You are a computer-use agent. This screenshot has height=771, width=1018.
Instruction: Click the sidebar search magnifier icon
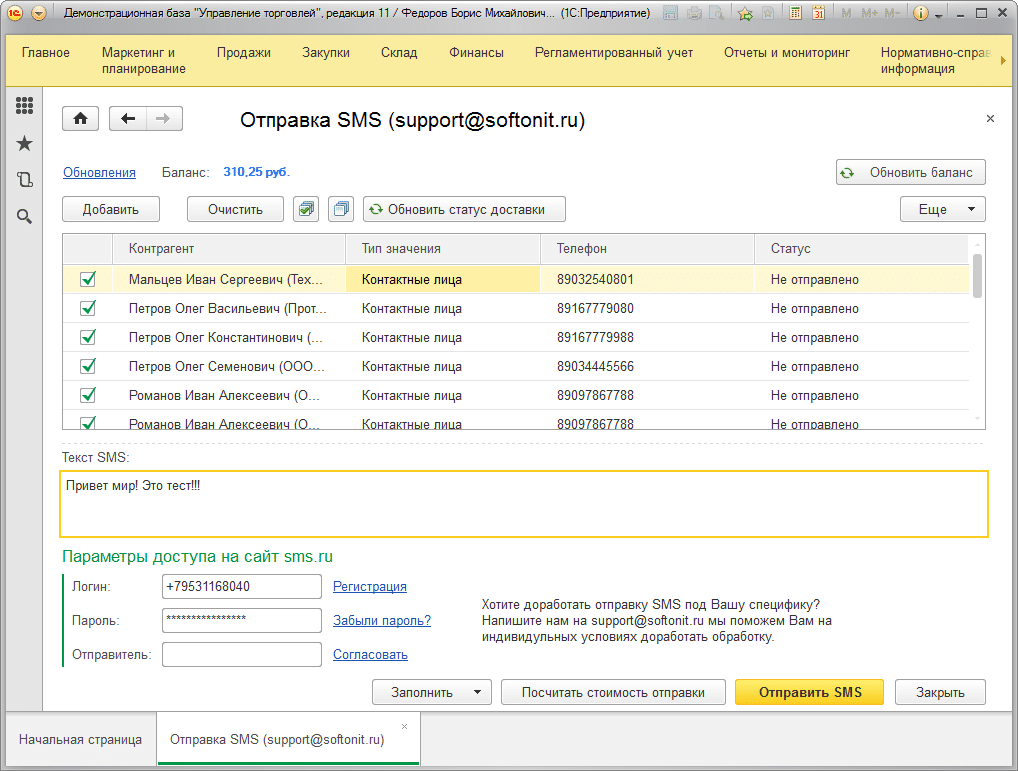pos(24,216)
